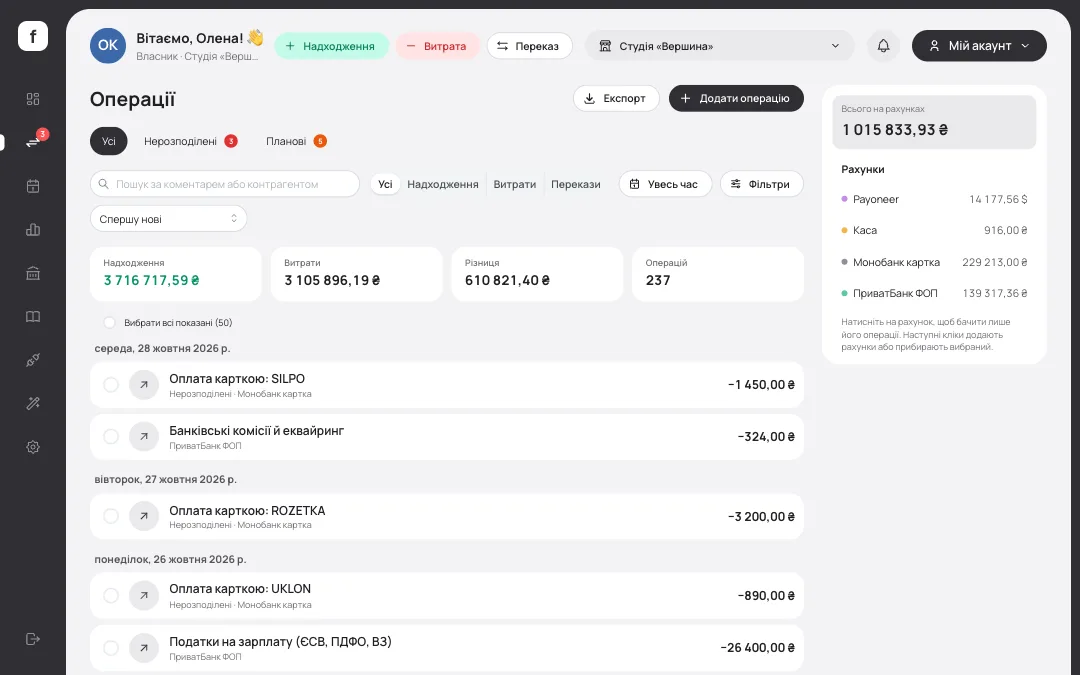Viewport: 1080px width, 675px height.
Task: Filter by the Каса account
Action: (x=934, y=230)
